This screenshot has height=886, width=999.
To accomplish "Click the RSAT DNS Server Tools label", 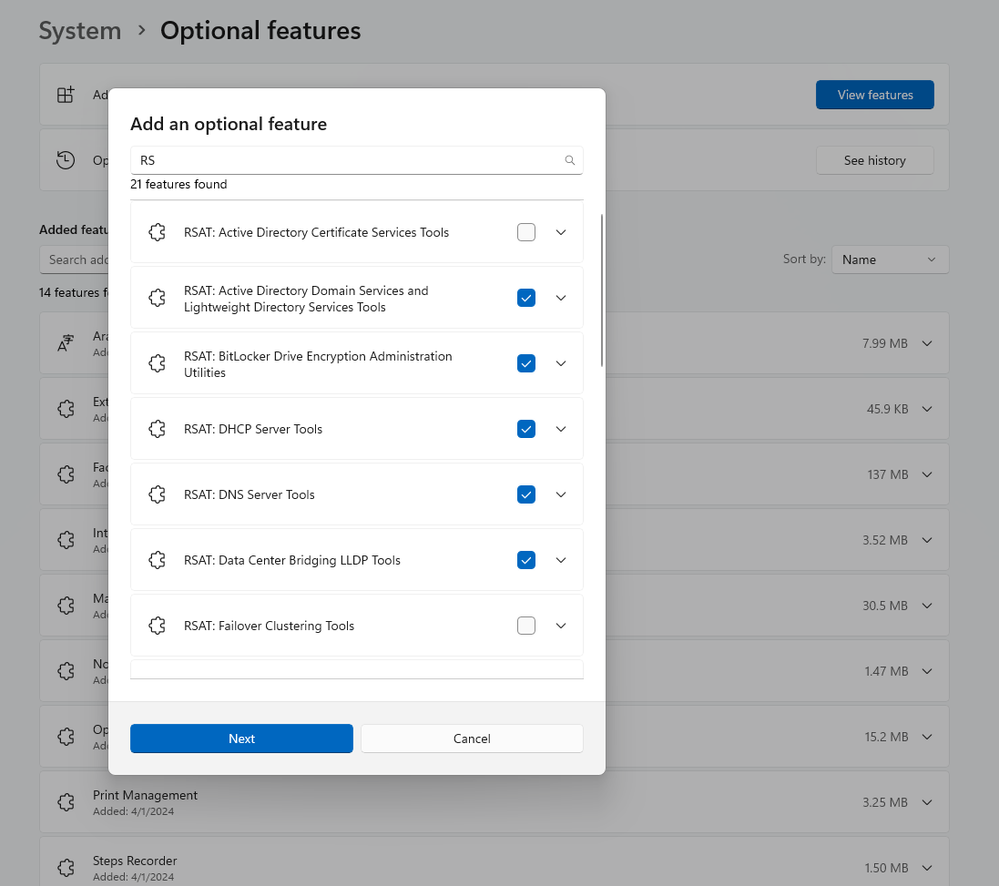I will [249, 495].
